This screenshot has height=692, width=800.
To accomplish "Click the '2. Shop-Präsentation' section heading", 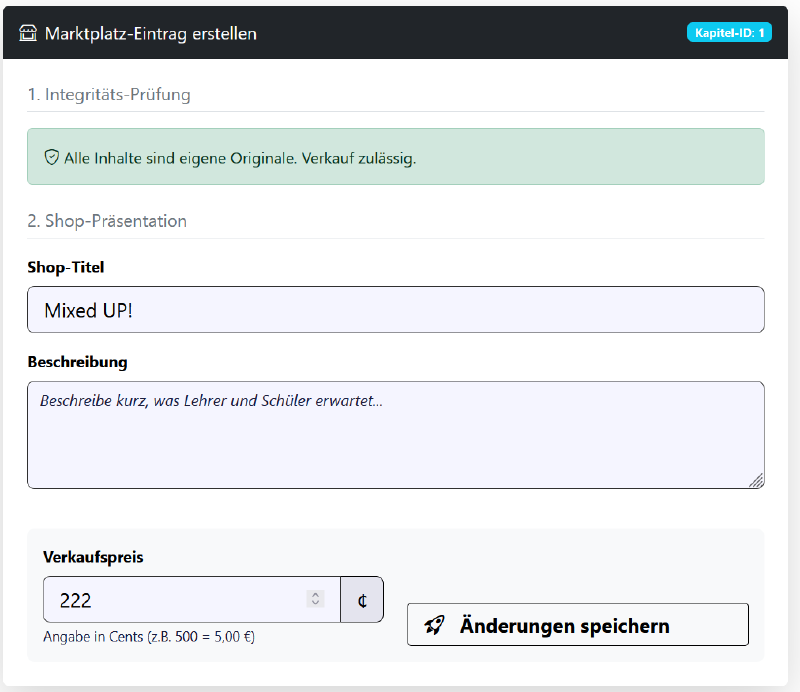I will (x=107, y=221).
